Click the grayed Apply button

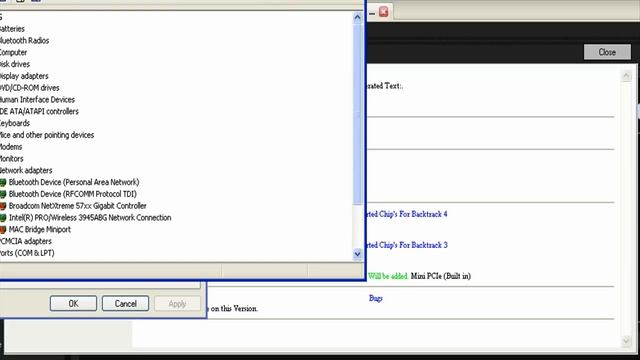(x=177, y=304)
